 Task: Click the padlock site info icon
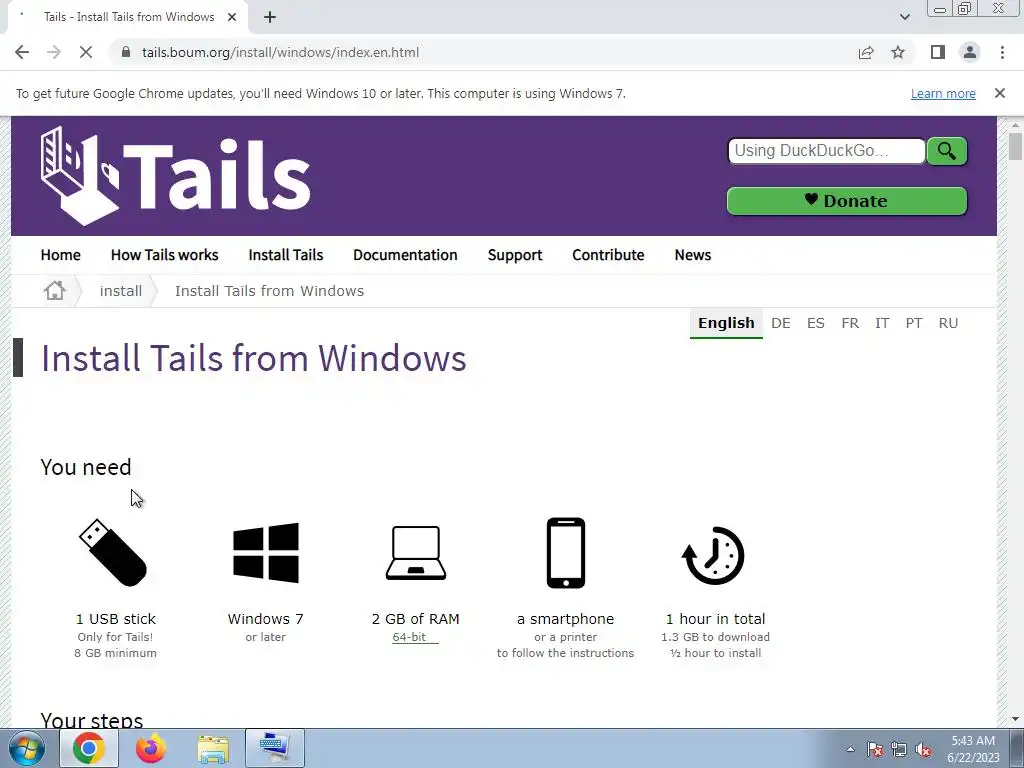(x=126, y=52)
